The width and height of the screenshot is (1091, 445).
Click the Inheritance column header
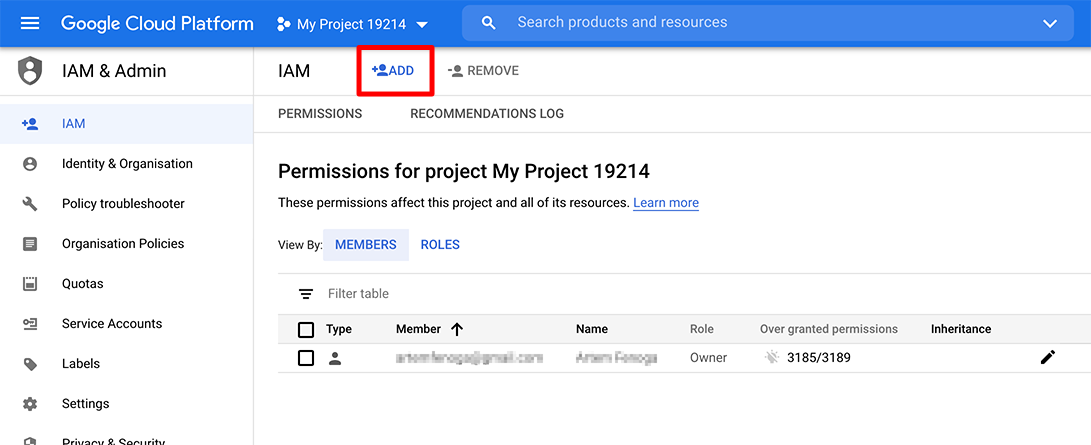pos(961,330)
